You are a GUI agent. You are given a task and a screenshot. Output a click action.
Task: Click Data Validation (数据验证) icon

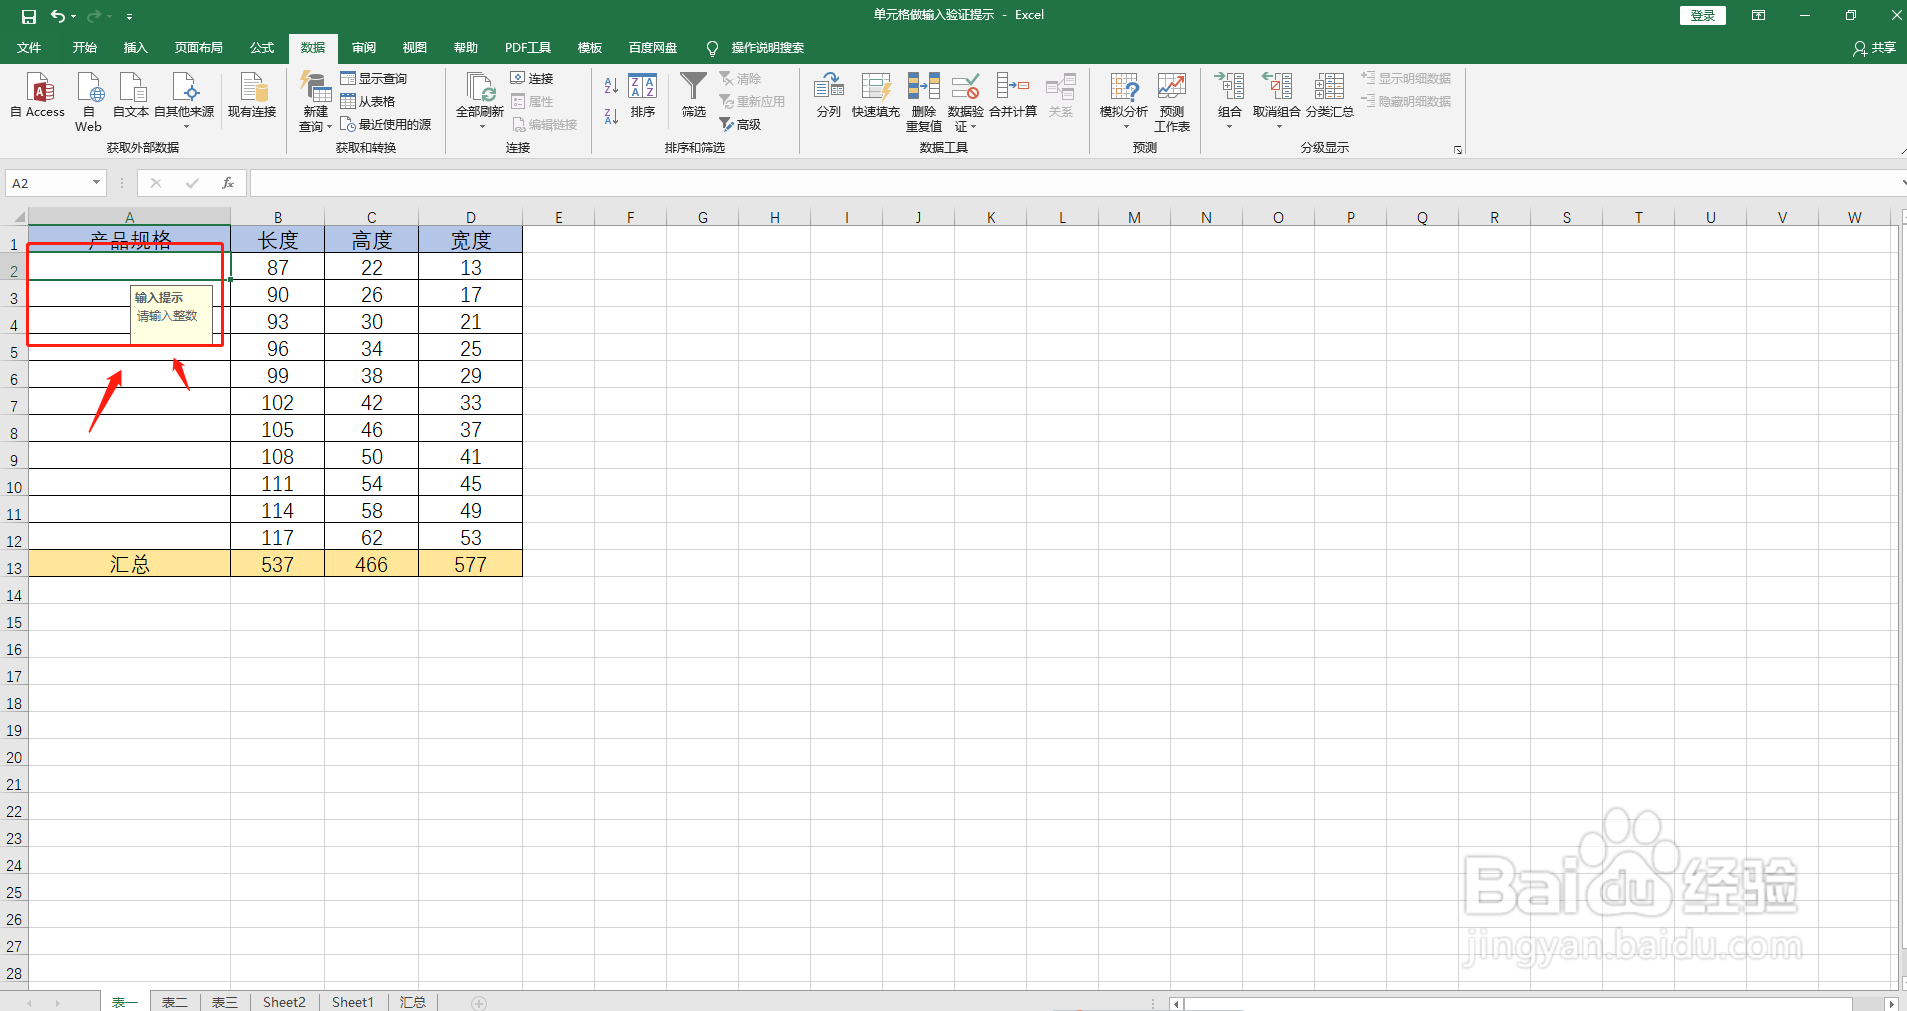click(965, 88)
